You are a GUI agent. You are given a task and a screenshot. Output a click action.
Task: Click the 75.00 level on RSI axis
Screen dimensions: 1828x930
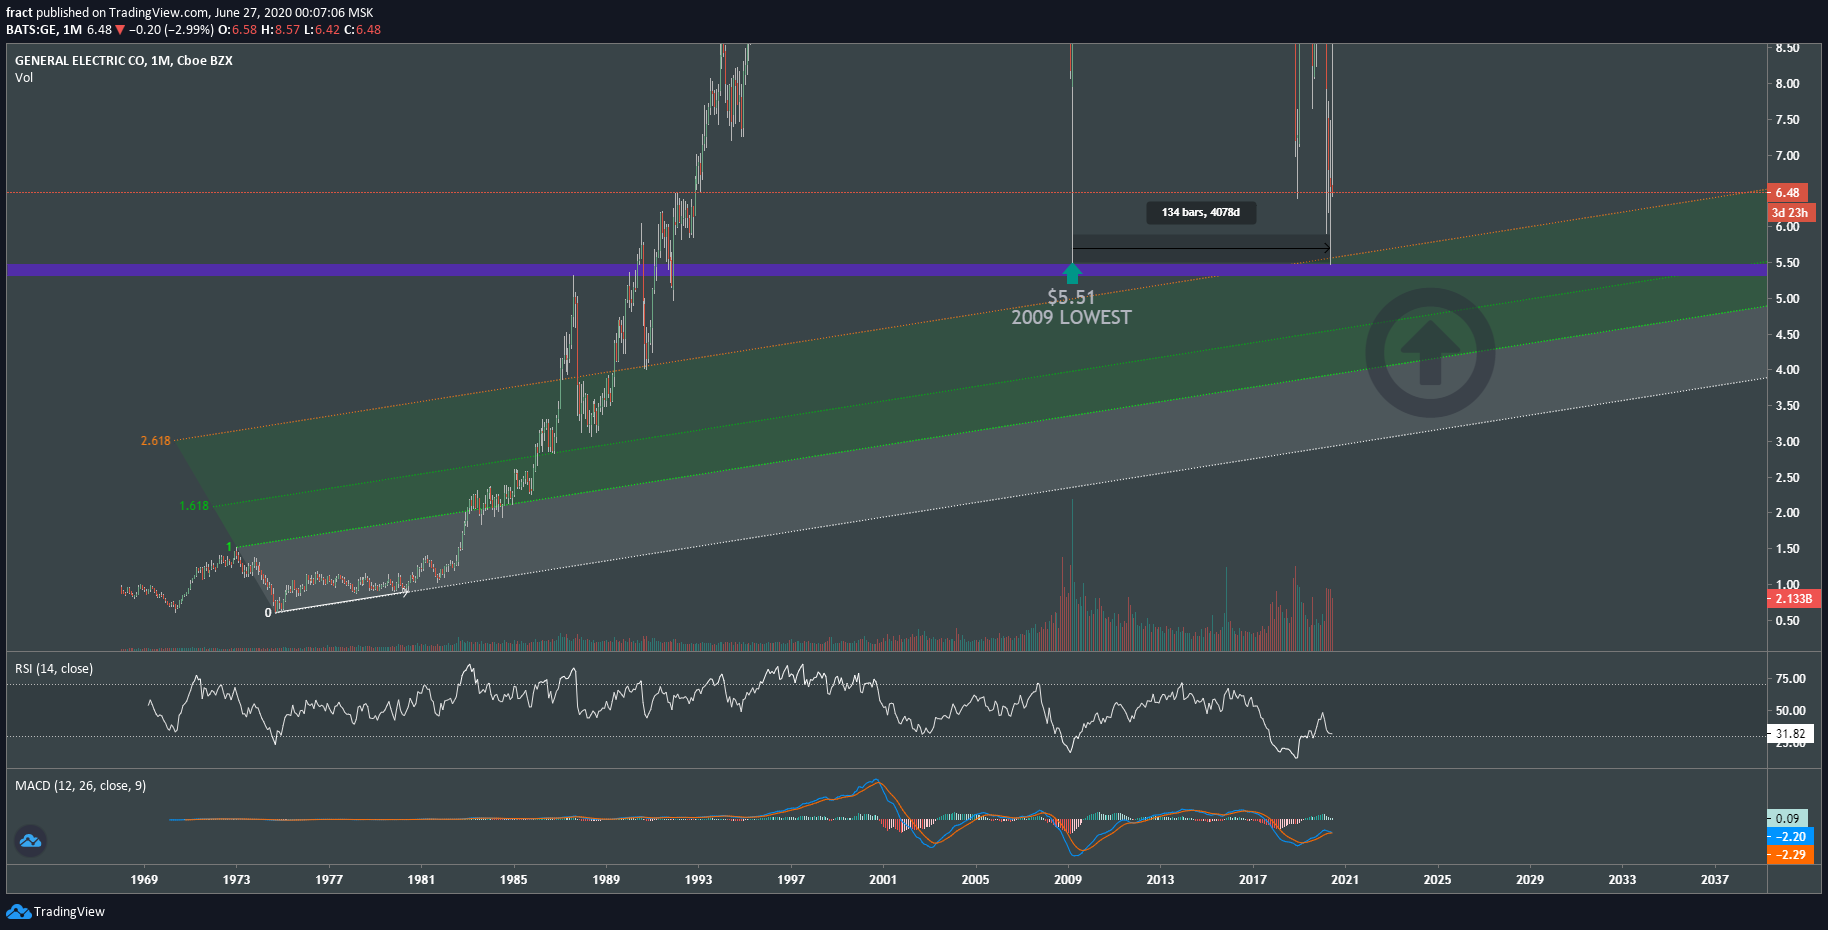tap(1790, 679)
